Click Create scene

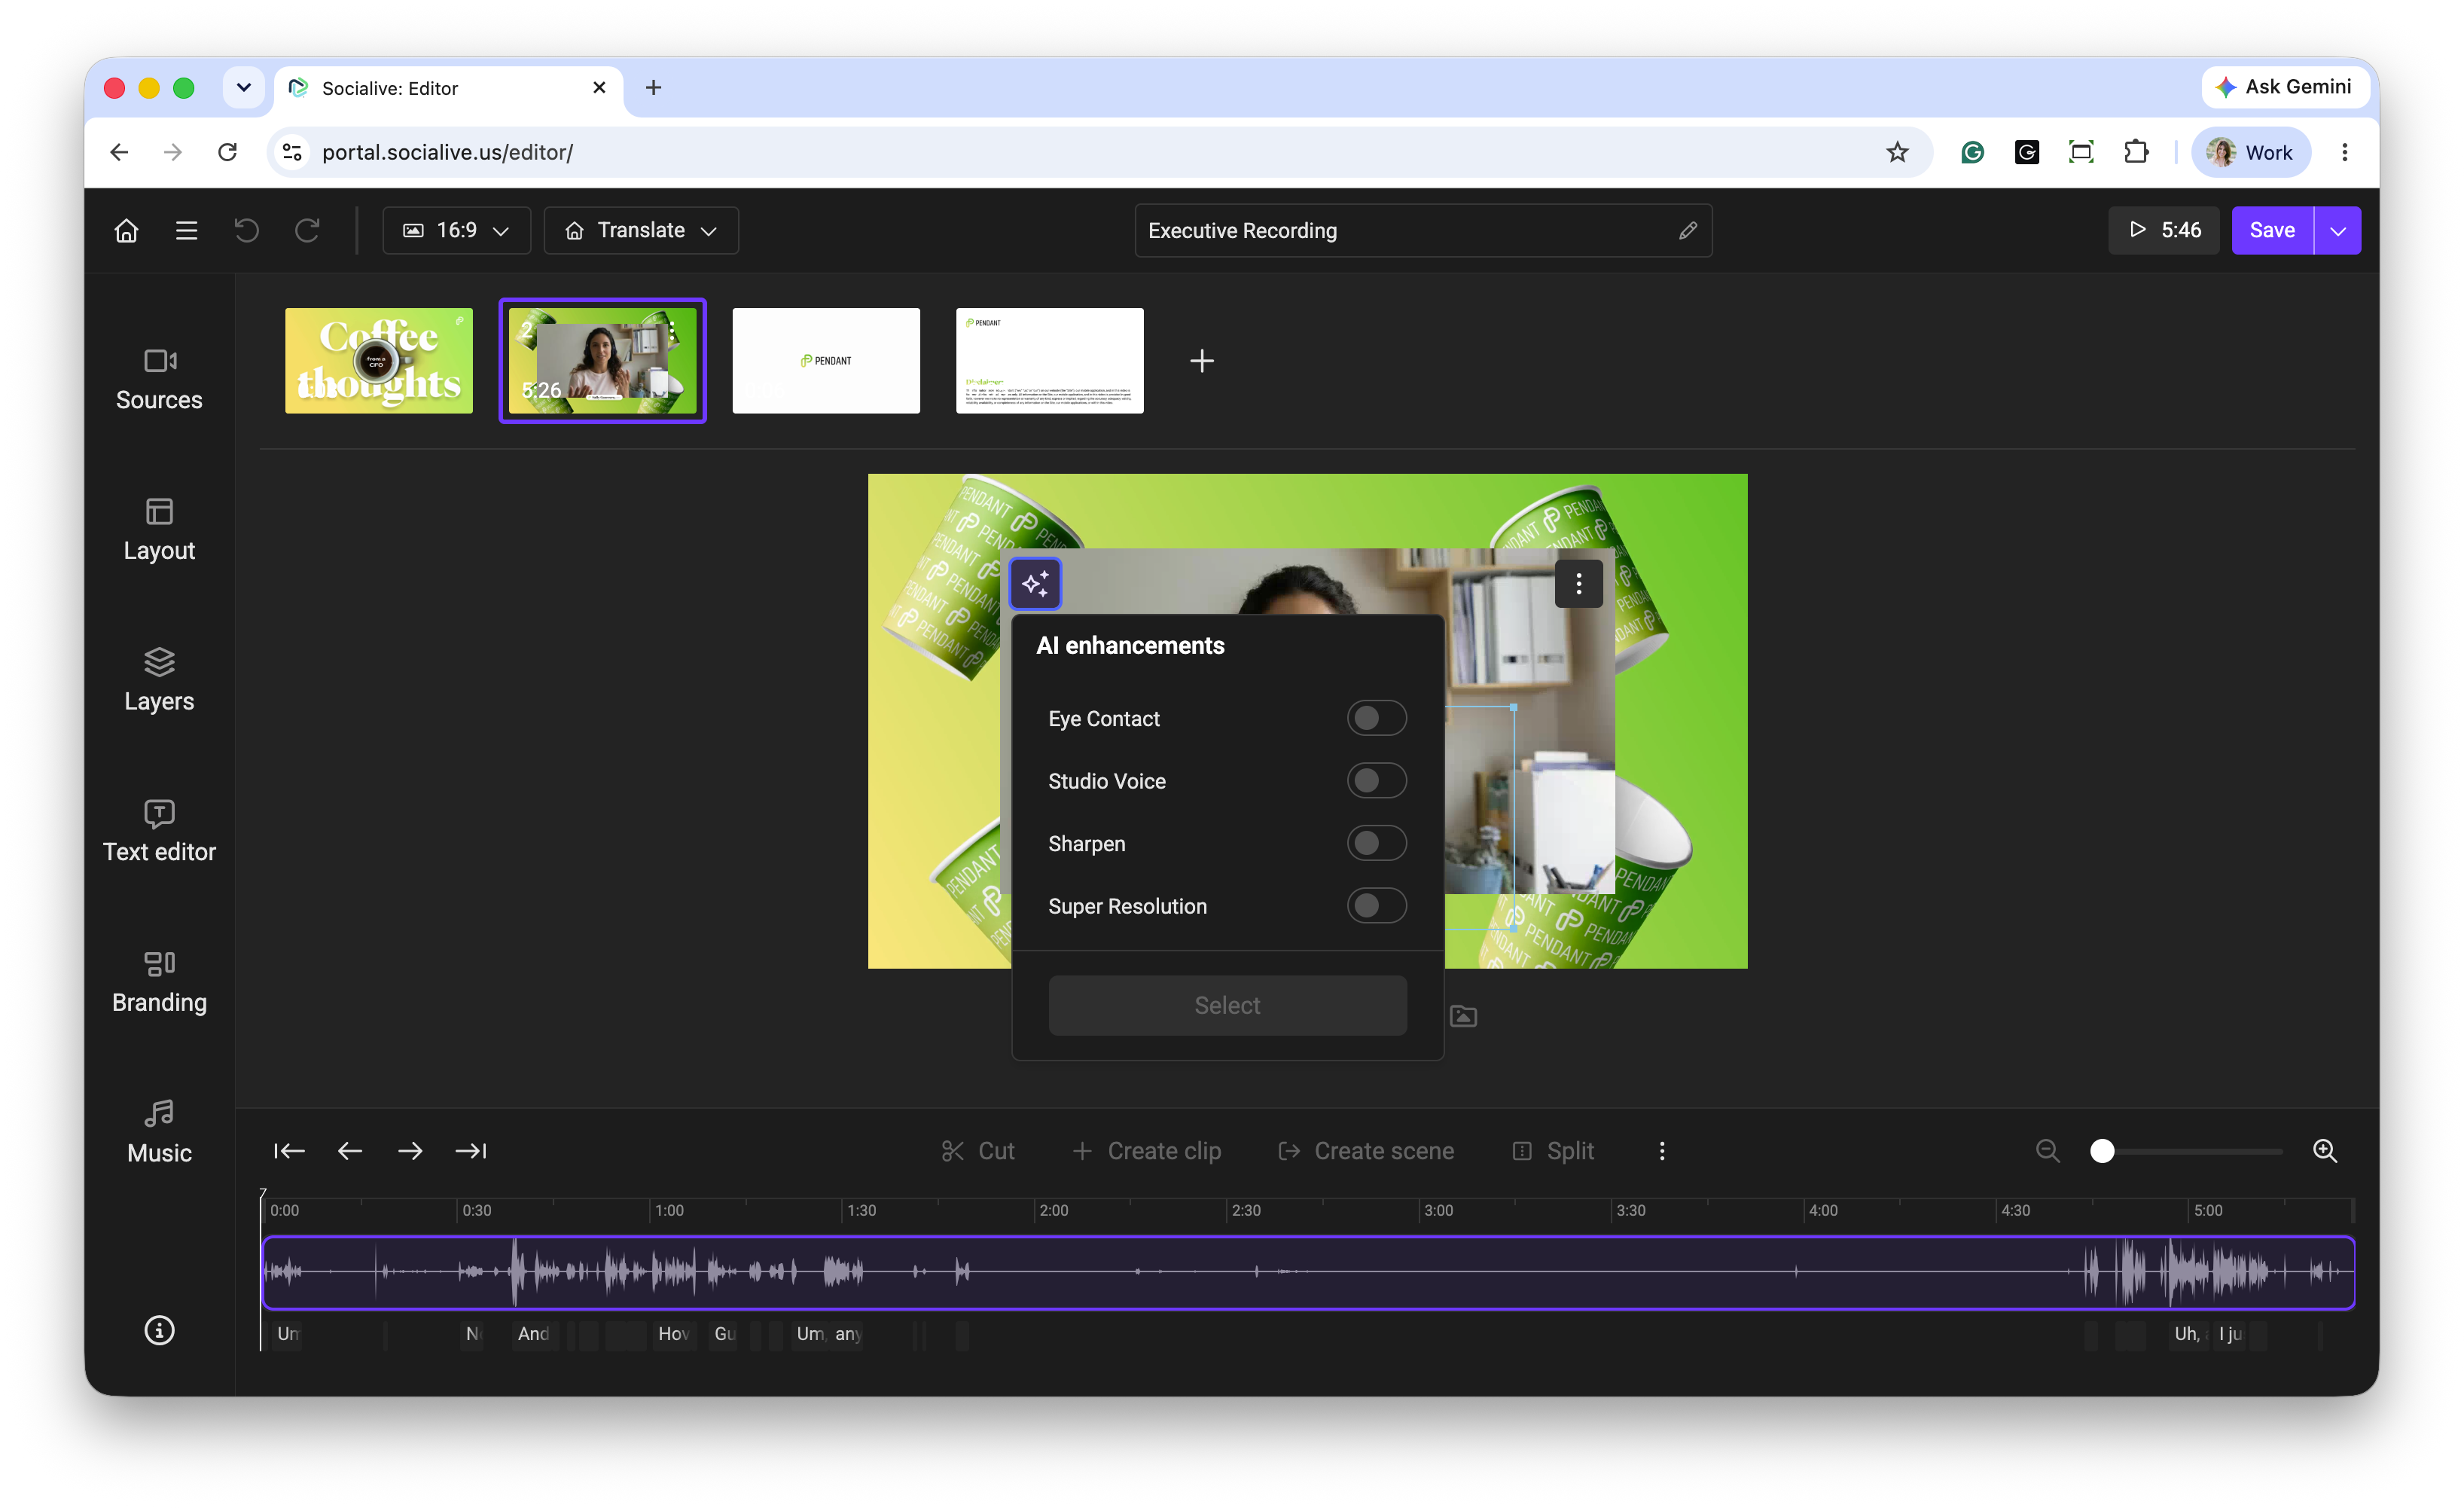1366,1151
